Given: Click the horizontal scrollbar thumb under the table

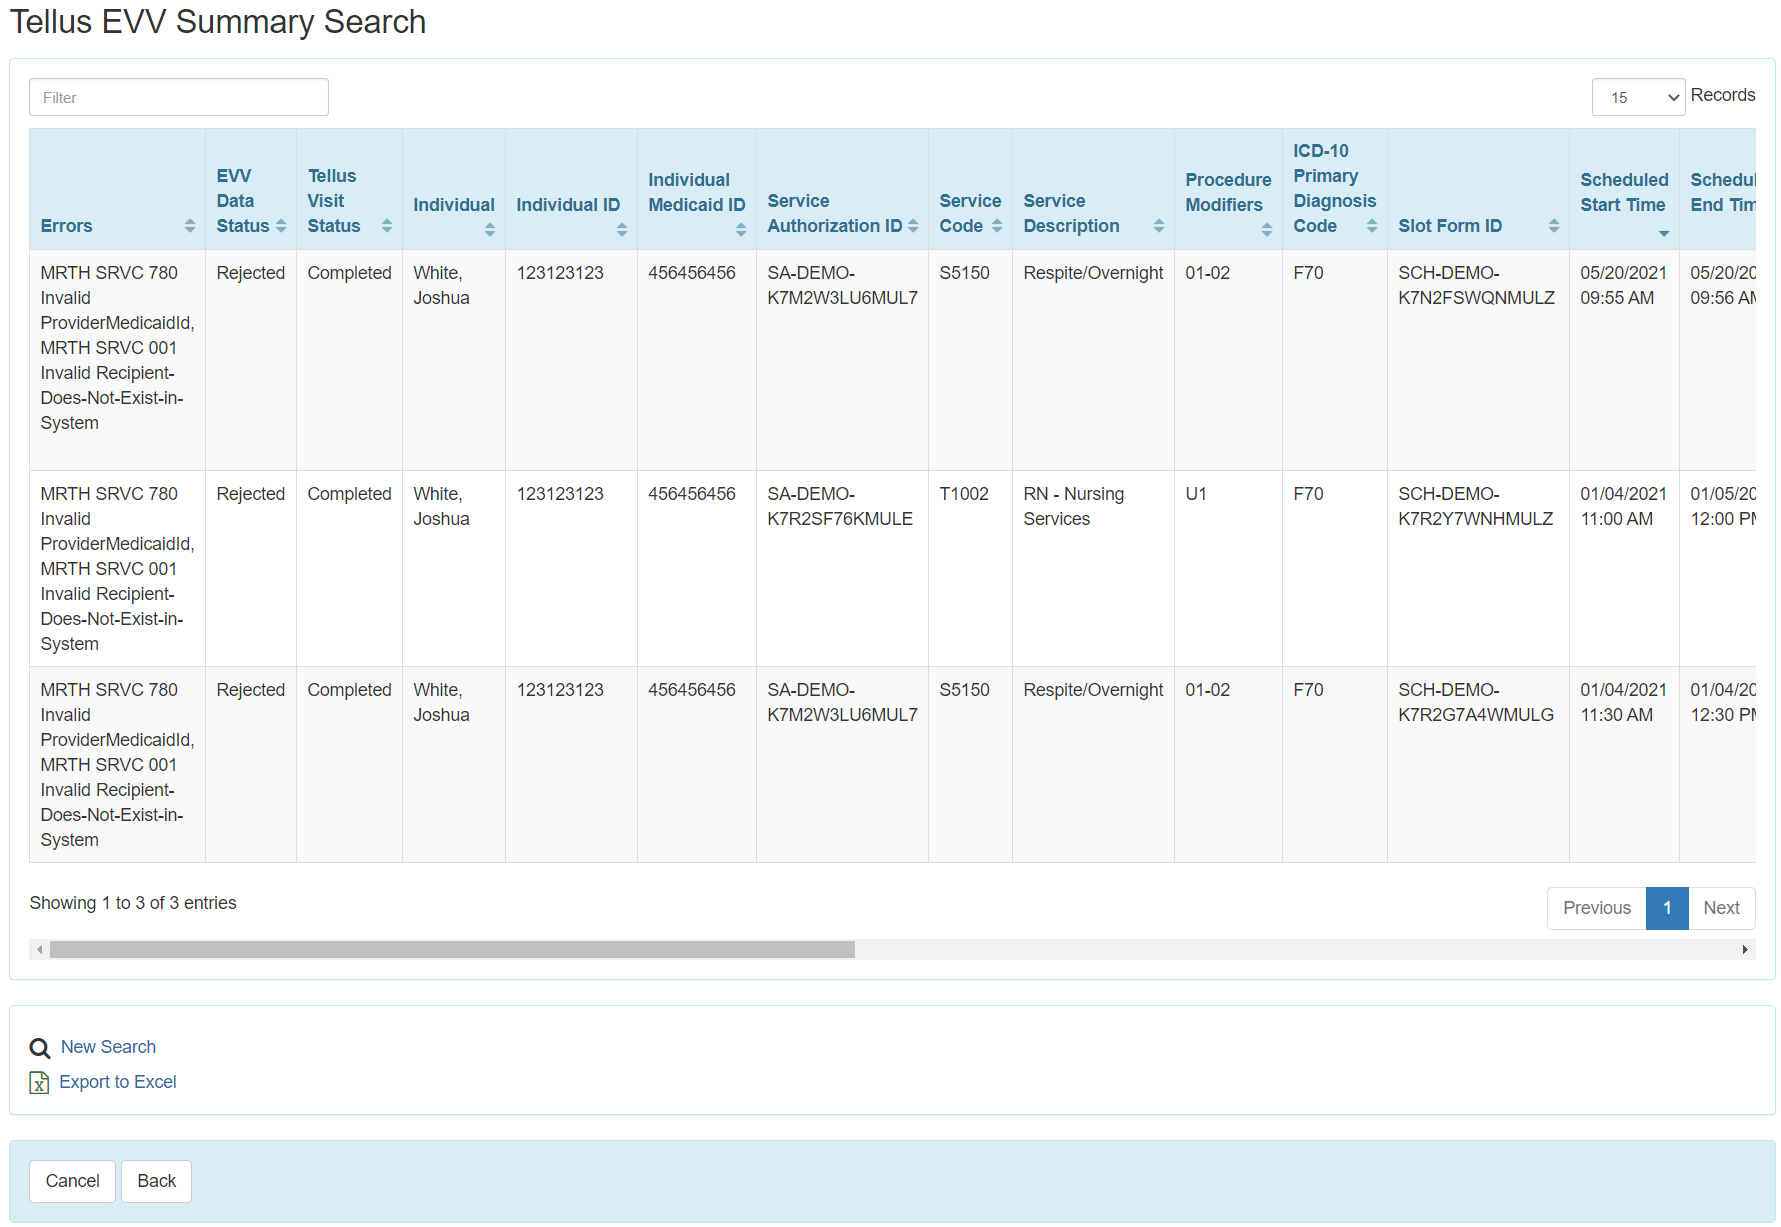Looking at the screenshot, I should point(452,950).
